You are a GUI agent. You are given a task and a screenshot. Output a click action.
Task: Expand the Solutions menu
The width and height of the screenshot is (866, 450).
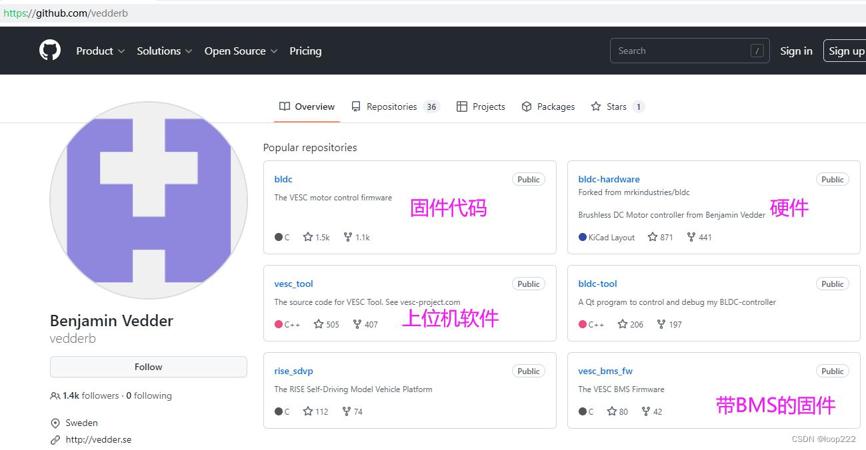(x=164, y=51)
